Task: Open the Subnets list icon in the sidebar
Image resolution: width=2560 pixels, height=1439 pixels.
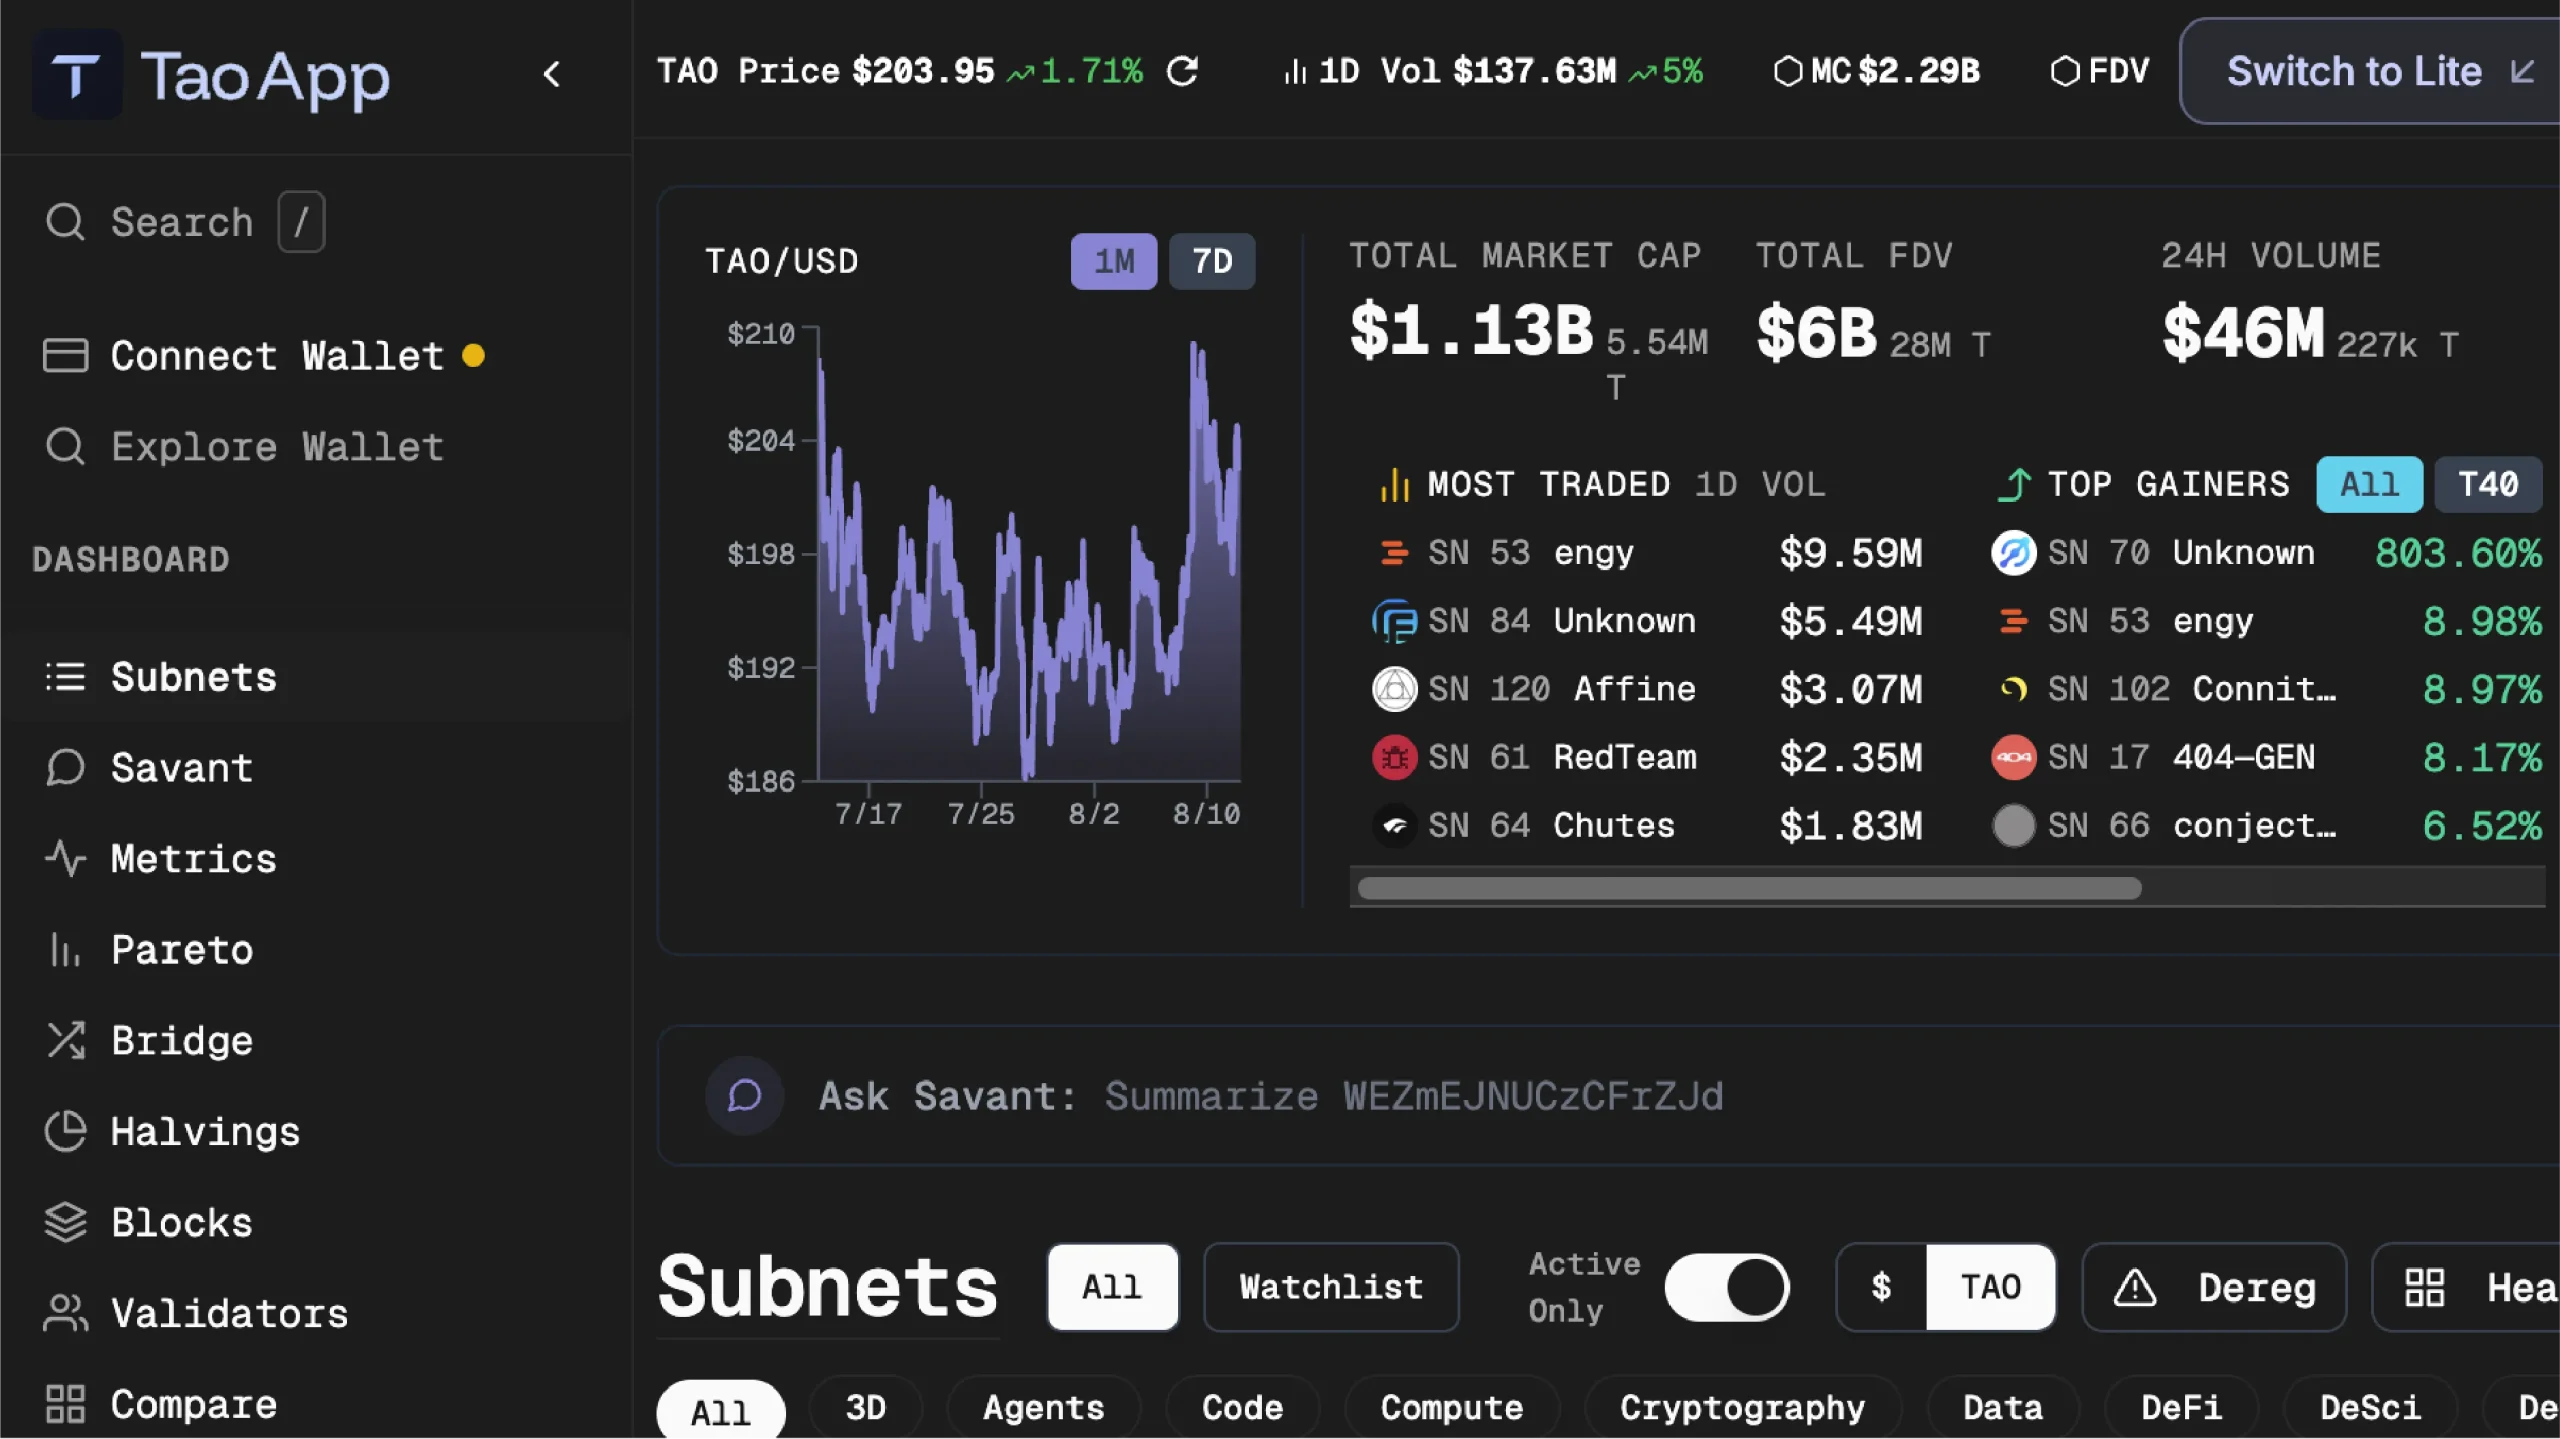Action: click(66, 677)
